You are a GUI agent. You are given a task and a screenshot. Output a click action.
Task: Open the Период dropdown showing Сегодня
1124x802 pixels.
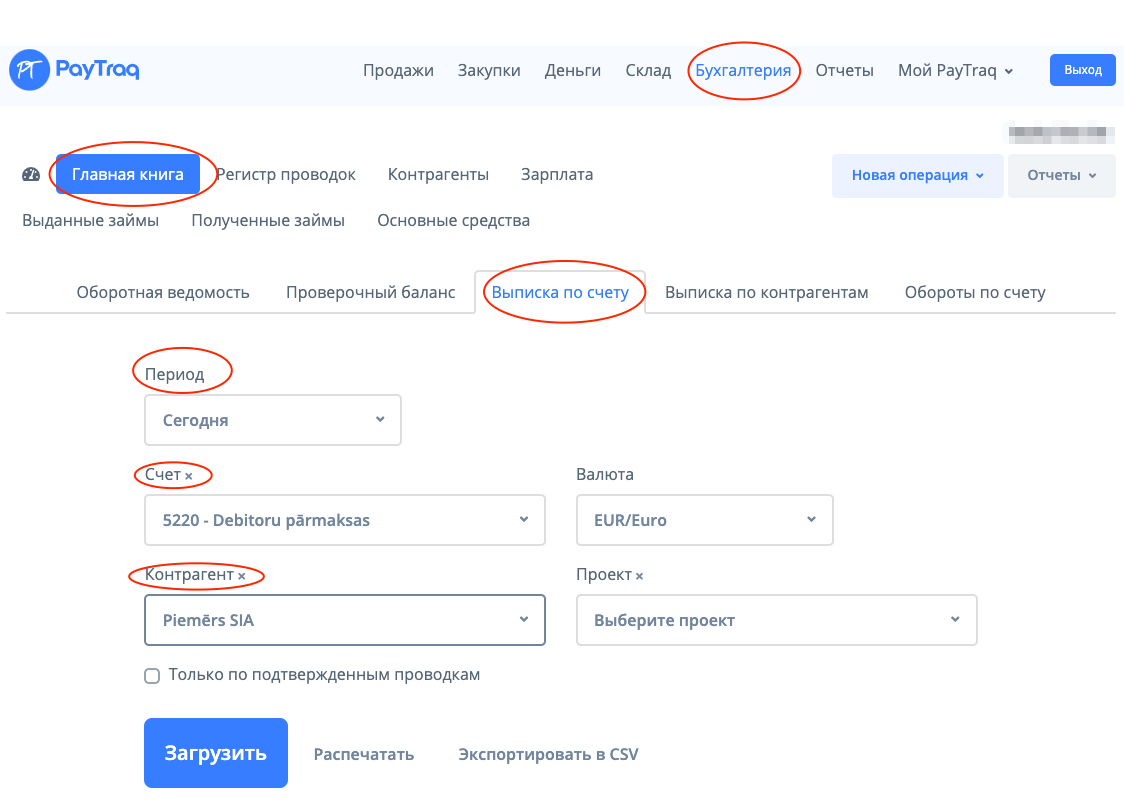click(x=273, y=420)
